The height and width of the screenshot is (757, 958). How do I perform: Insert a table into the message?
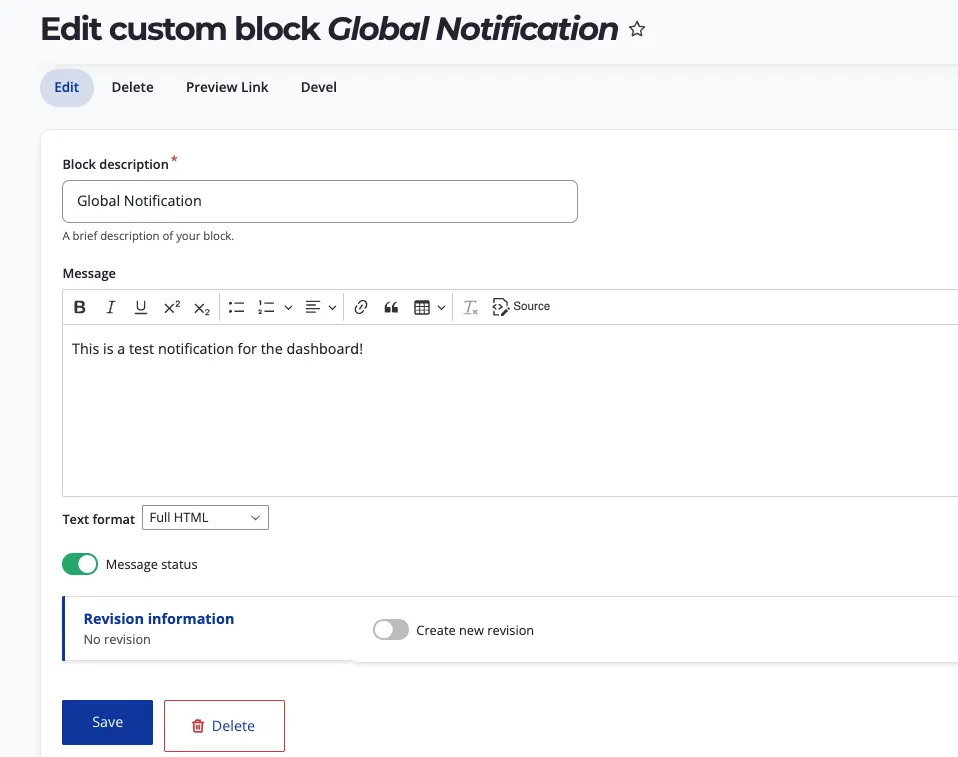tap(422, 307)
